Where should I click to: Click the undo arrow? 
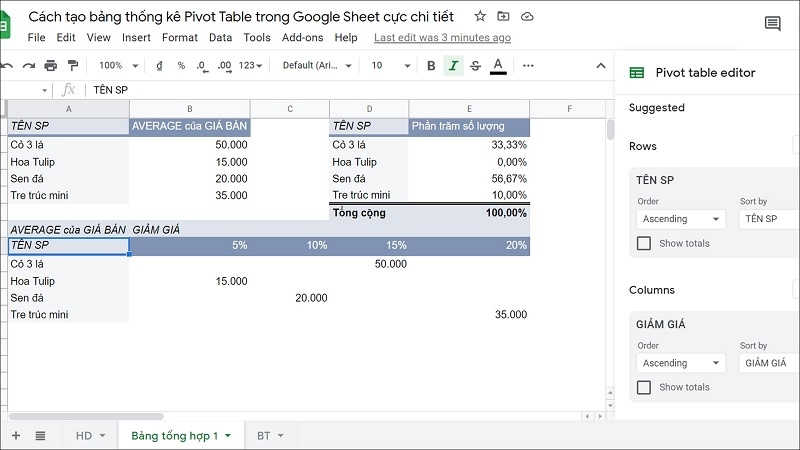7,66
